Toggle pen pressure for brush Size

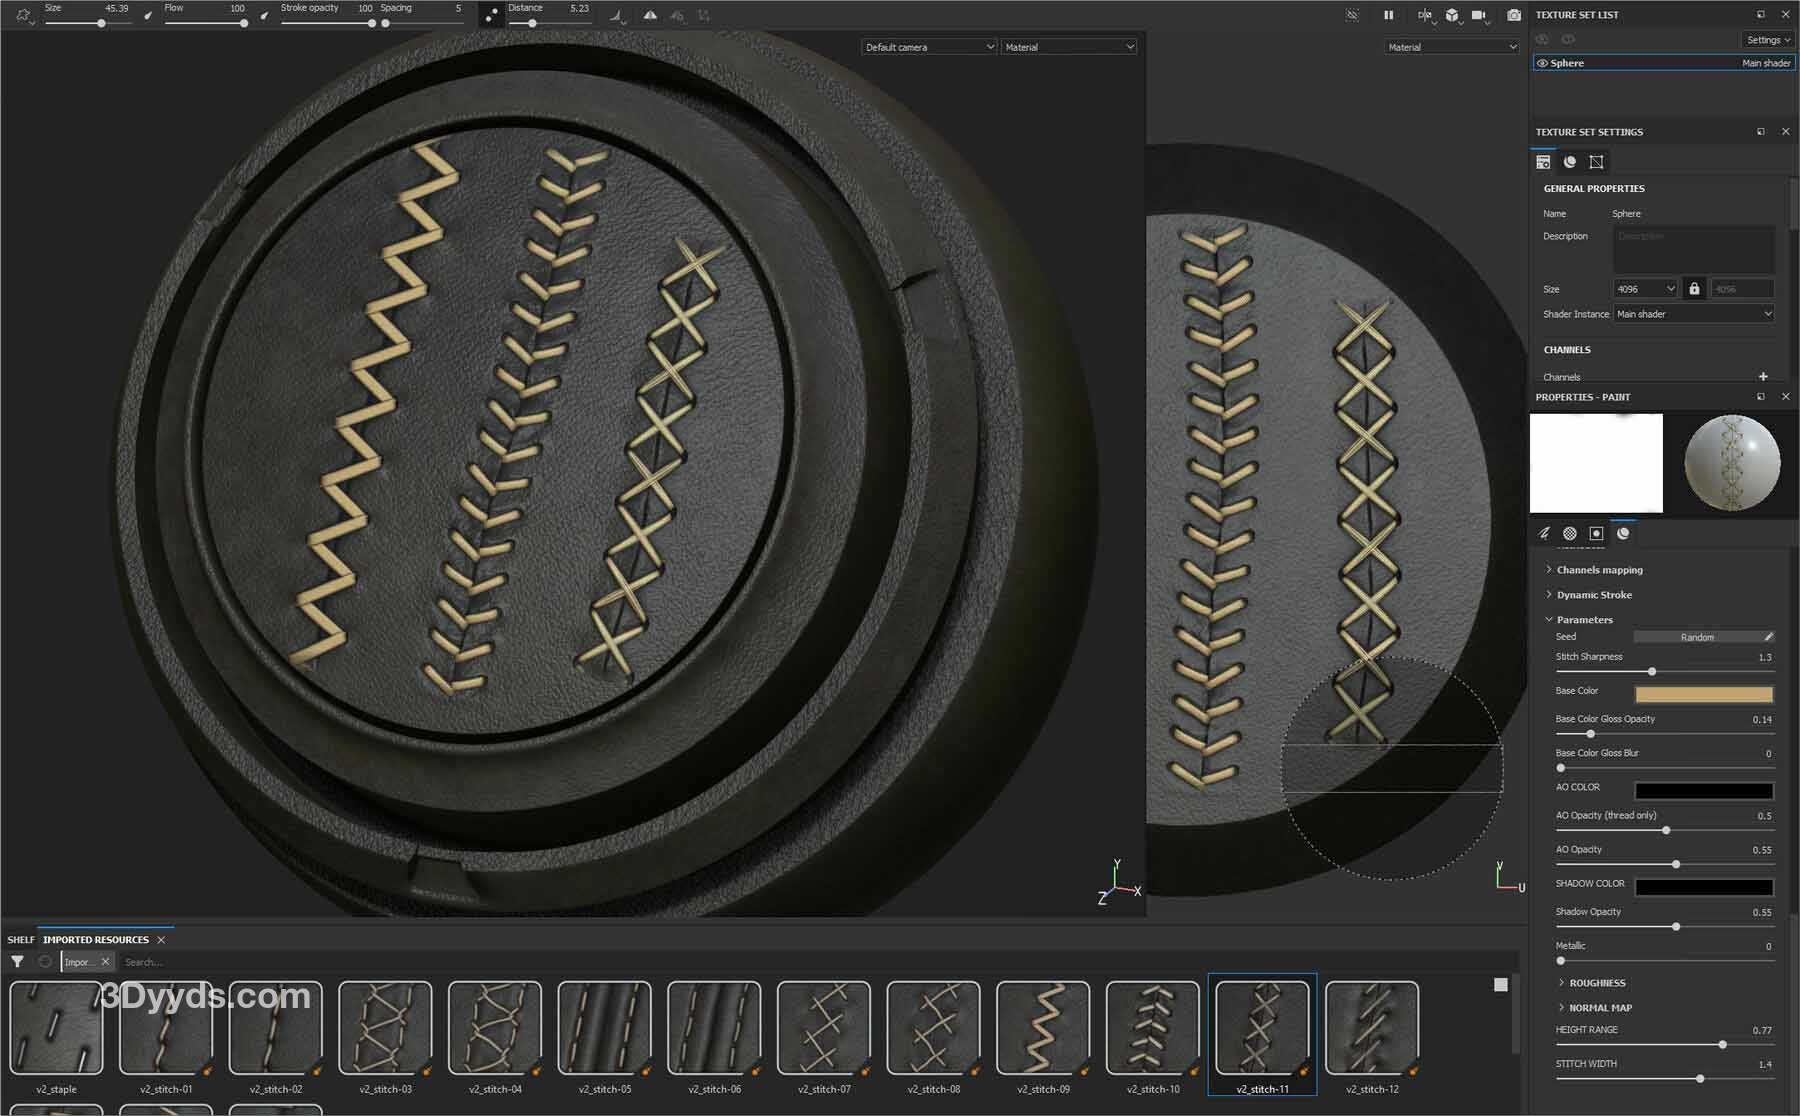pos(148,15)
